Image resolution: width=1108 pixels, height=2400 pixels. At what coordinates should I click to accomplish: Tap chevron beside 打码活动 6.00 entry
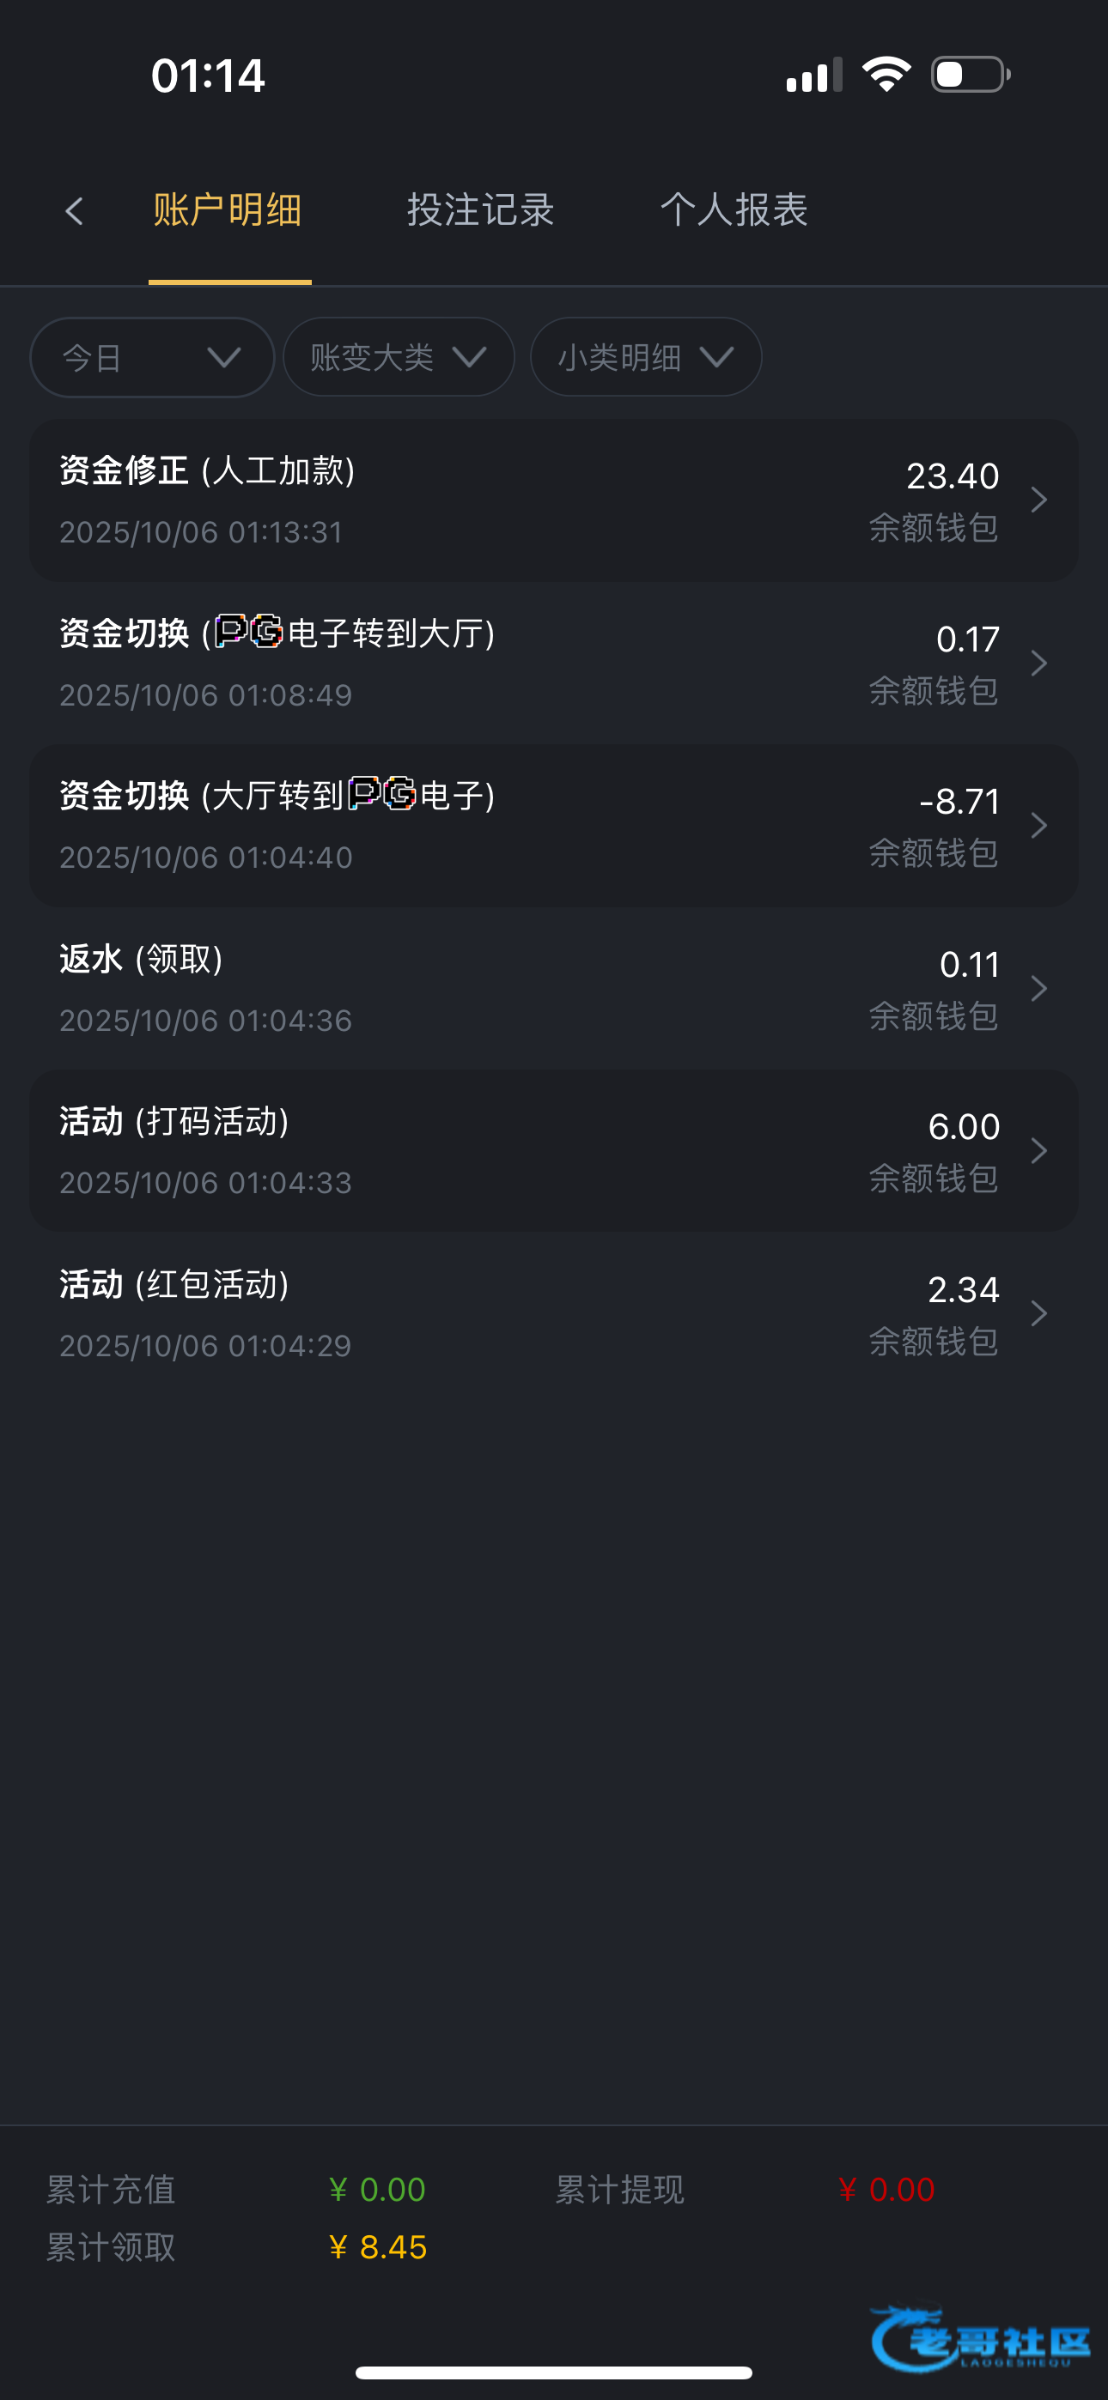[x=1039, y=1151]
